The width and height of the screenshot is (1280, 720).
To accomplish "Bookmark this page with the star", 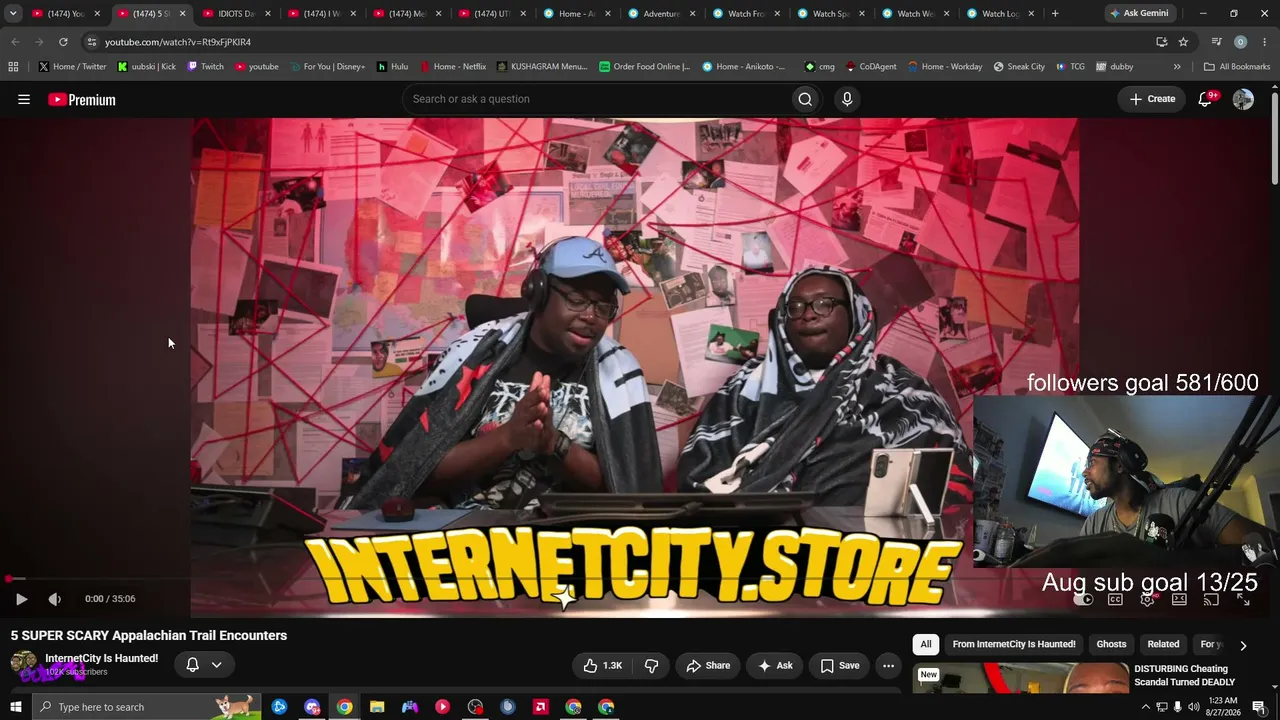I will point(1183,42).
